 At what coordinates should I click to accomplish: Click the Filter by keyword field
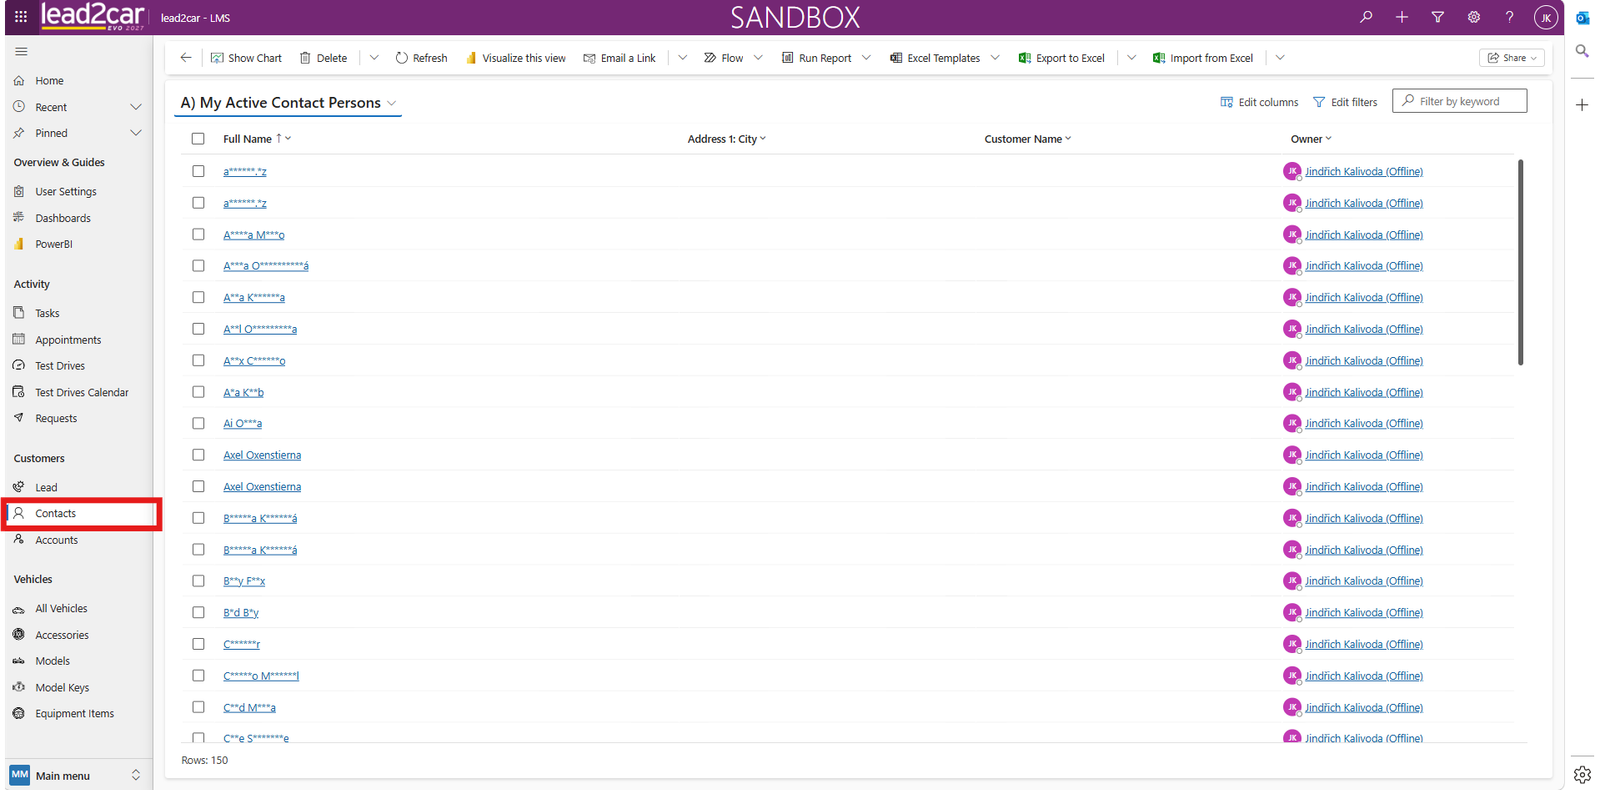(x=1459, y=101)
